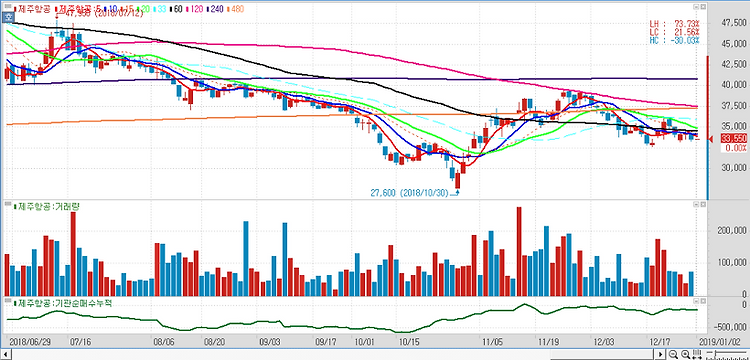Click the 30,000 price axis label

734,168
